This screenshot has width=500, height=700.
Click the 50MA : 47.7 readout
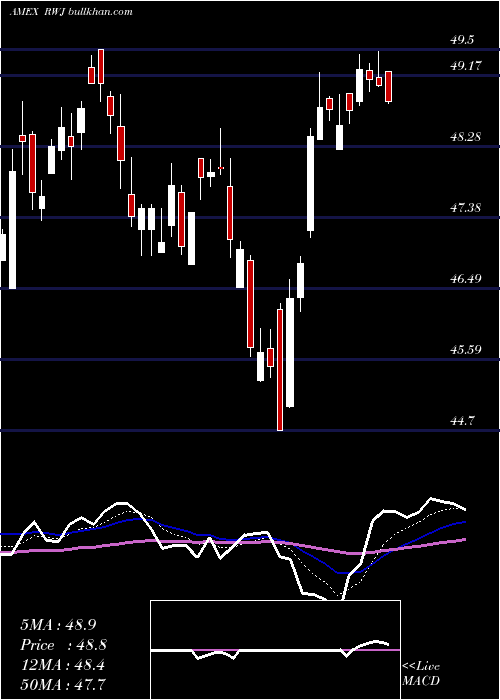[63, 684]
